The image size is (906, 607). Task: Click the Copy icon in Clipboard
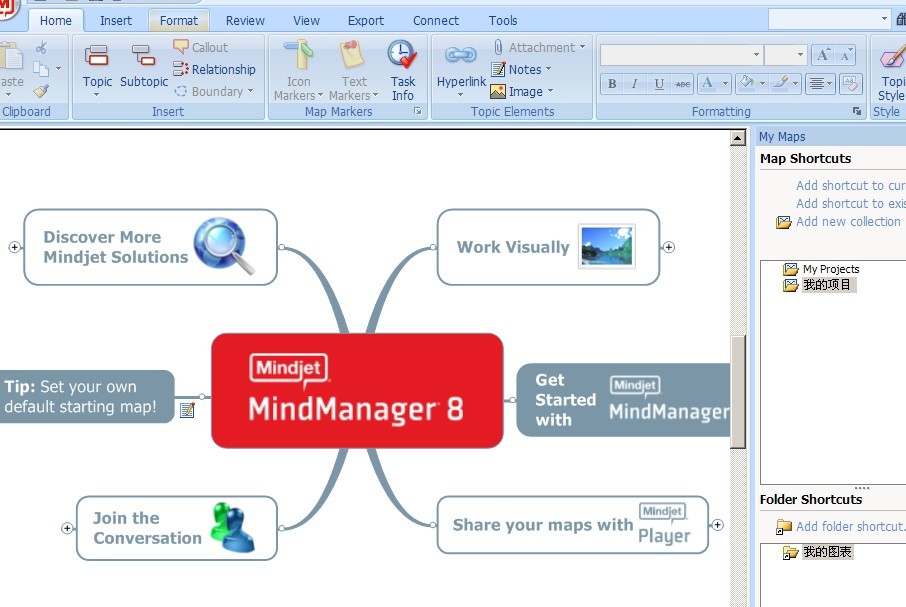41,69
